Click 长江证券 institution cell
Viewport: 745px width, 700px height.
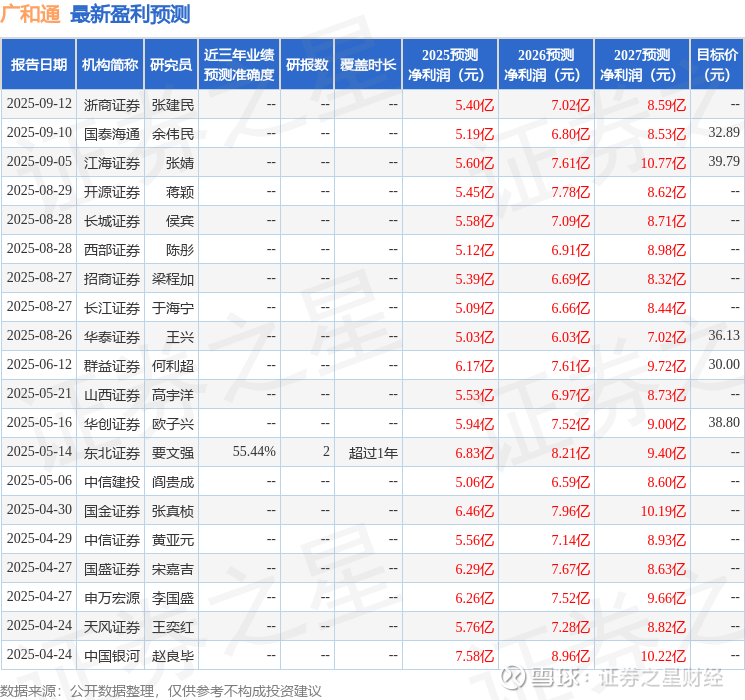[112, 308]
